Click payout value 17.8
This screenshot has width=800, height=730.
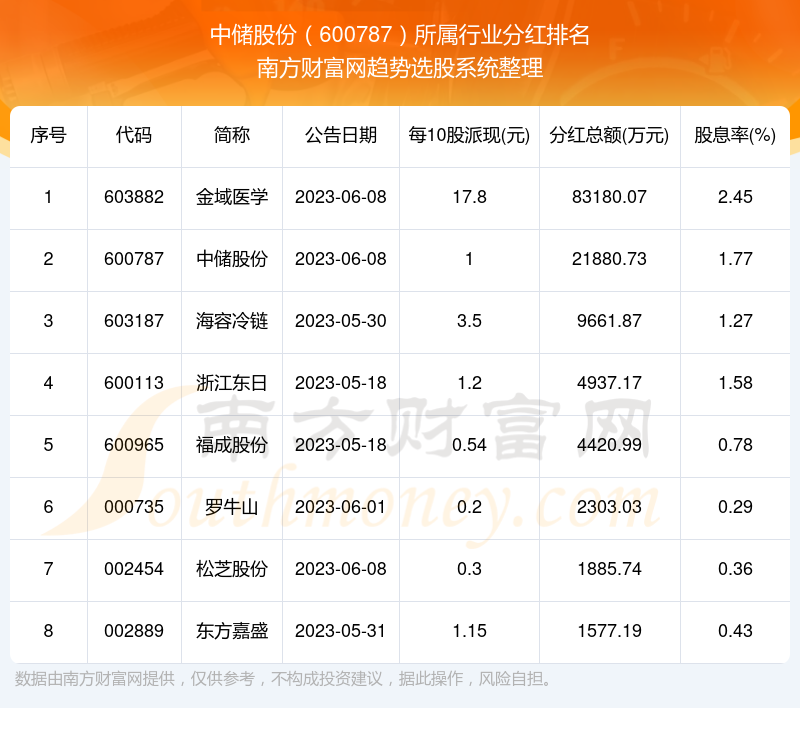[x=469, y=197]
